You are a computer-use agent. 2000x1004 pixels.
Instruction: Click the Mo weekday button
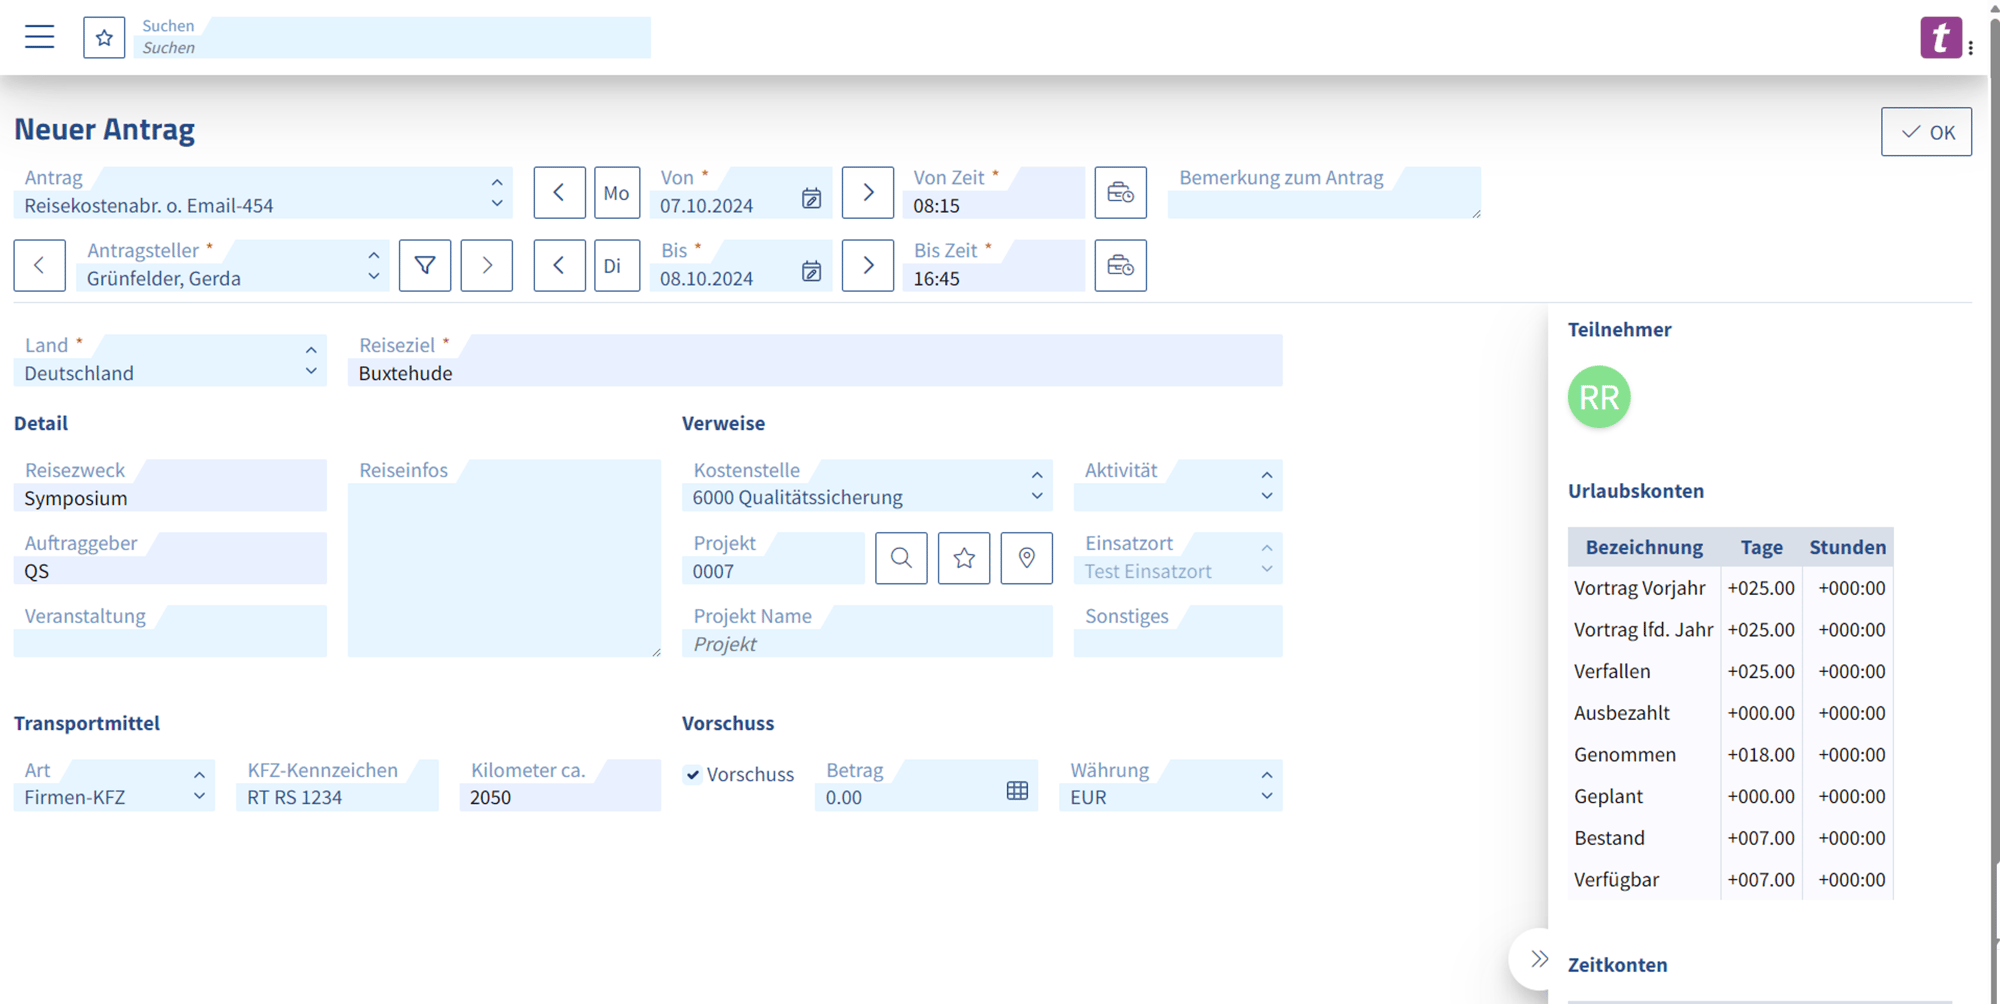click(616, 192)
